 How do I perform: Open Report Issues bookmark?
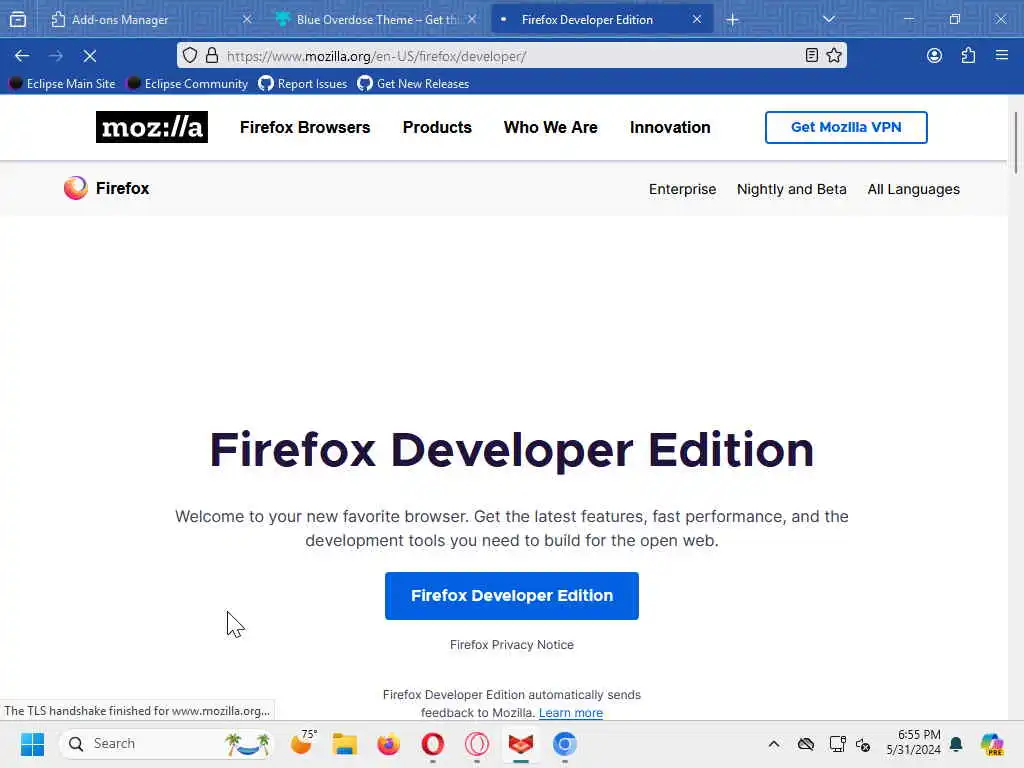[x=302, y=84]
